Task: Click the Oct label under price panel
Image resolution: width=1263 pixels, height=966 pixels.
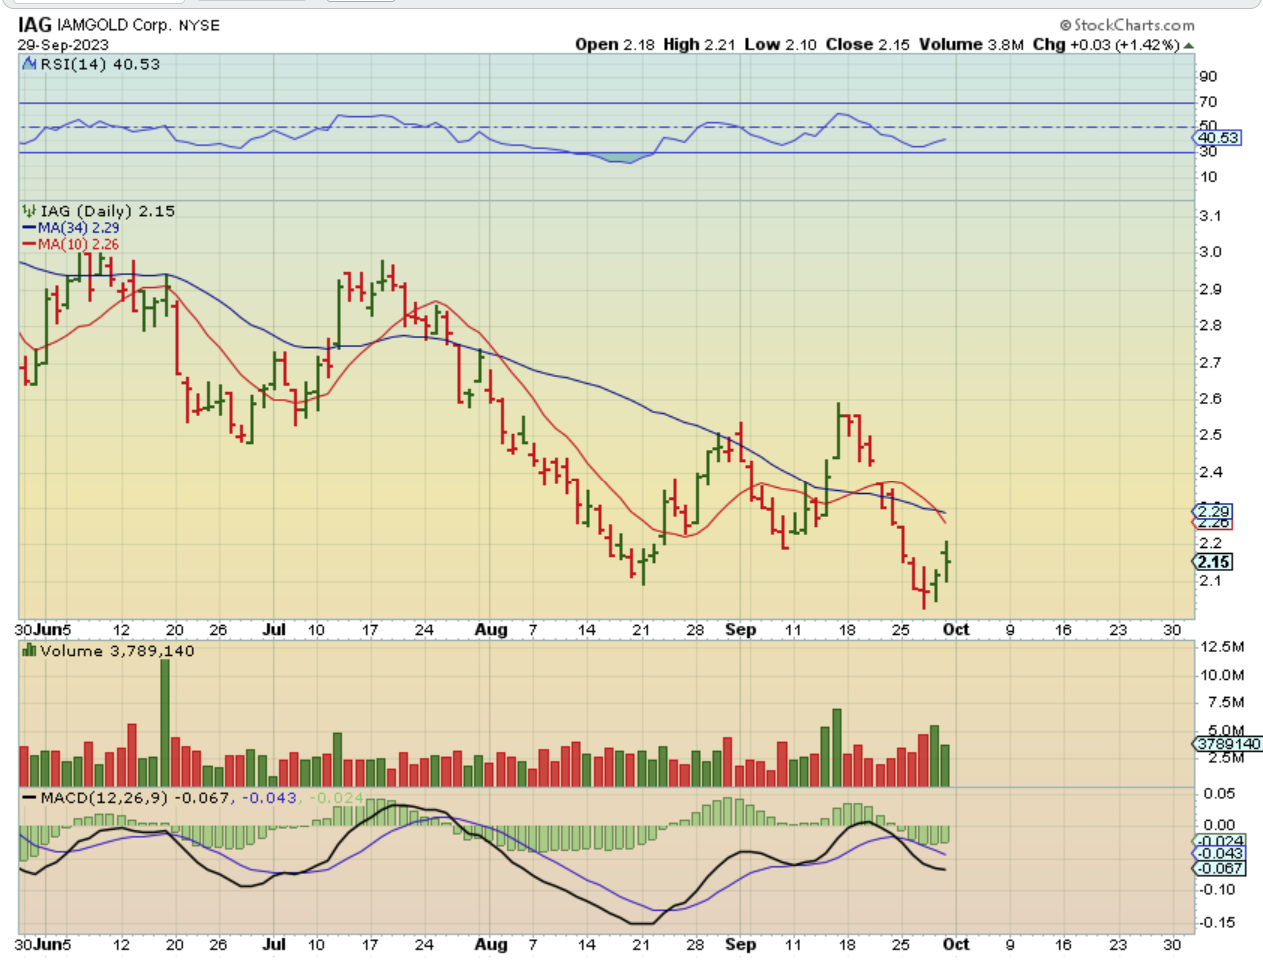Action: click(956, 630)
